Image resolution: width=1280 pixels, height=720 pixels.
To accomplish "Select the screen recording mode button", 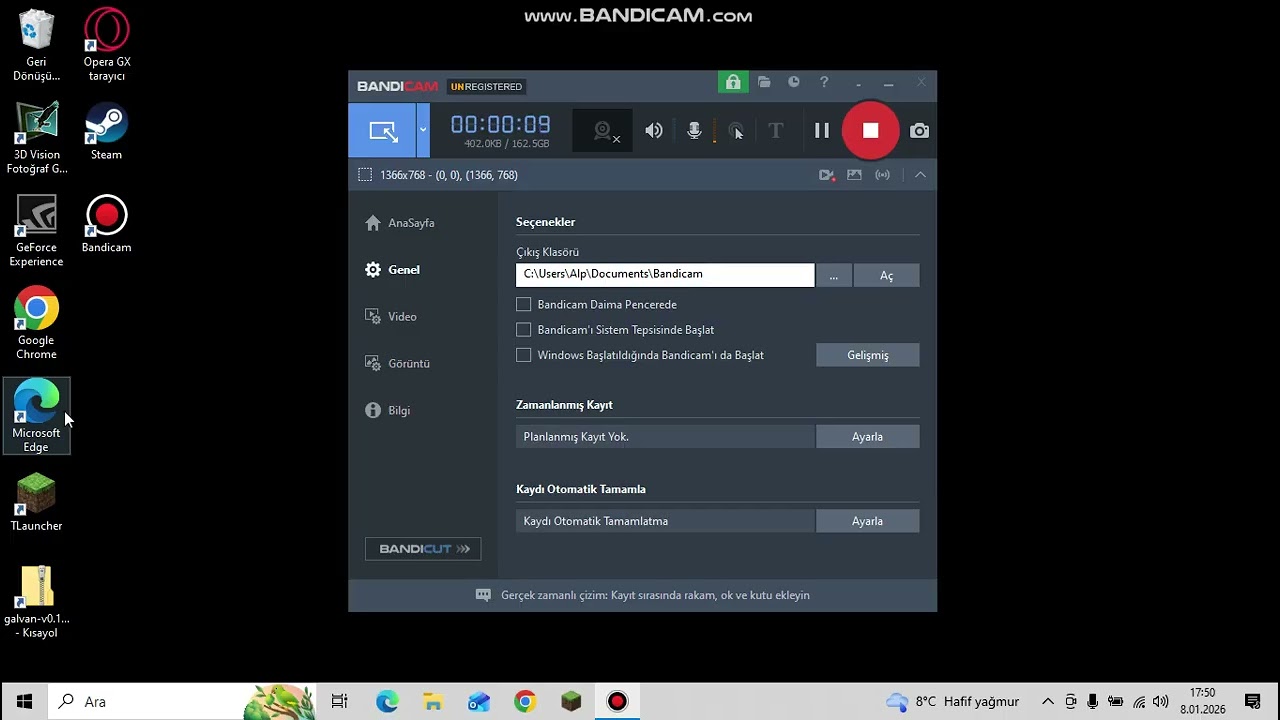I will 383,130.
